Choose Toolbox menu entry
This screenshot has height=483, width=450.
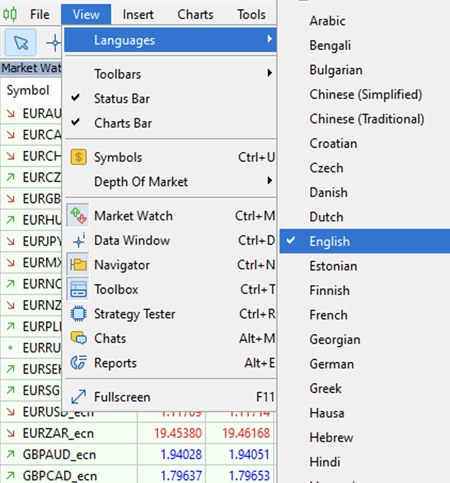point(170,289)
